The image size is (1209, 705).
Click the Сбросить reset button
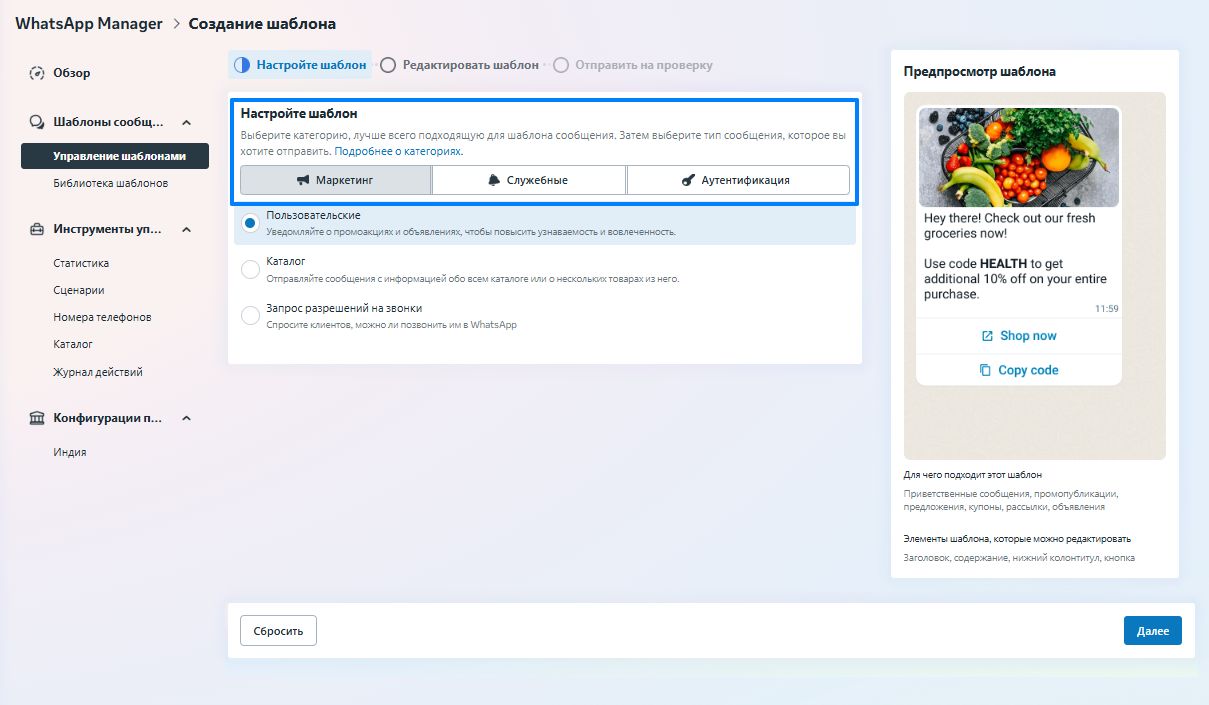(x=278, y=631)
